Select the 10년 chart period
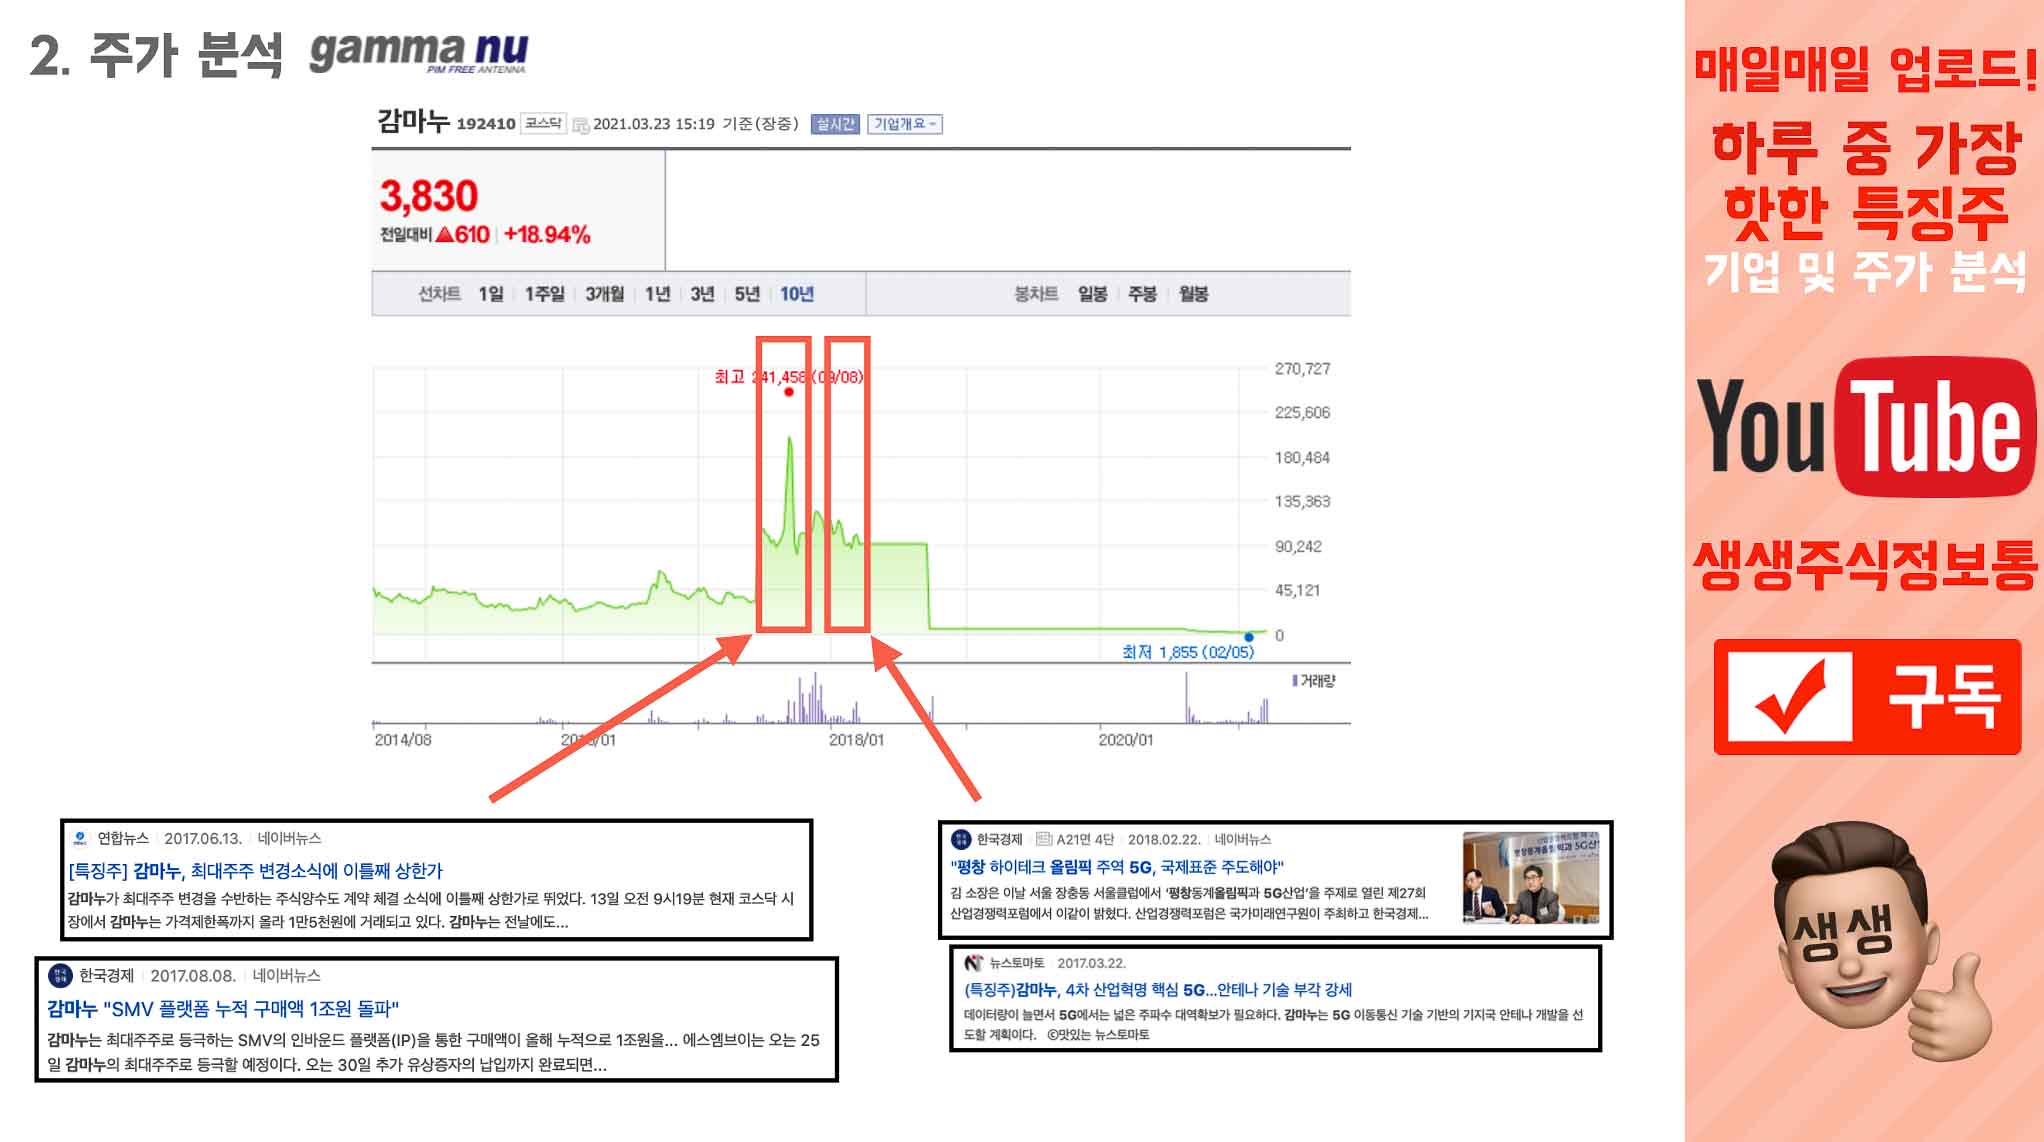 797,294
